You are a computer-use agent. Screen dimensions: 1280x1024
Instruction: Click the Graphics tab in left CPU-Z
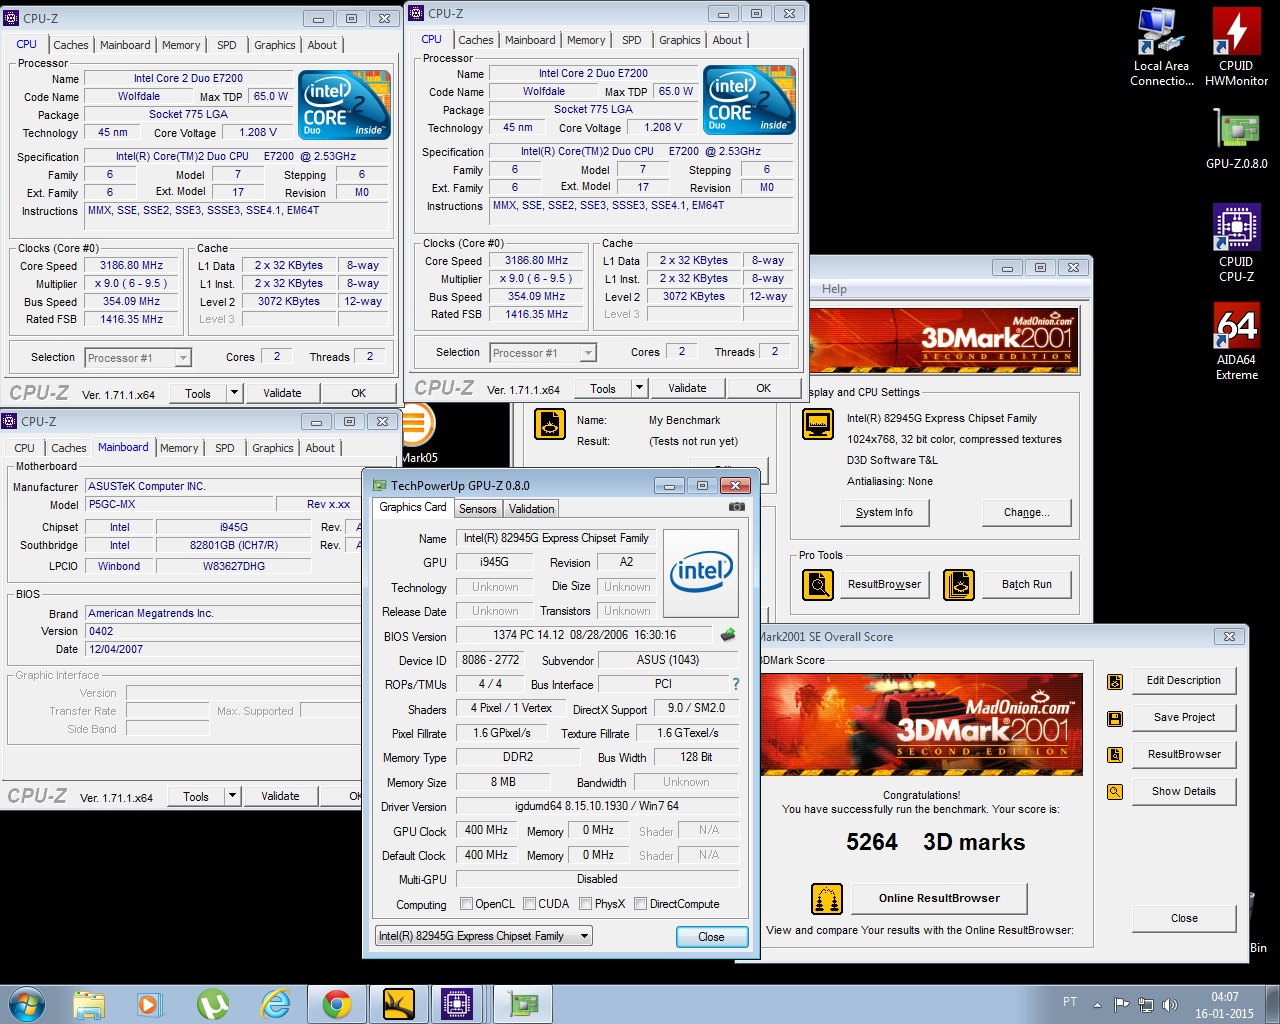click(274, 45)
